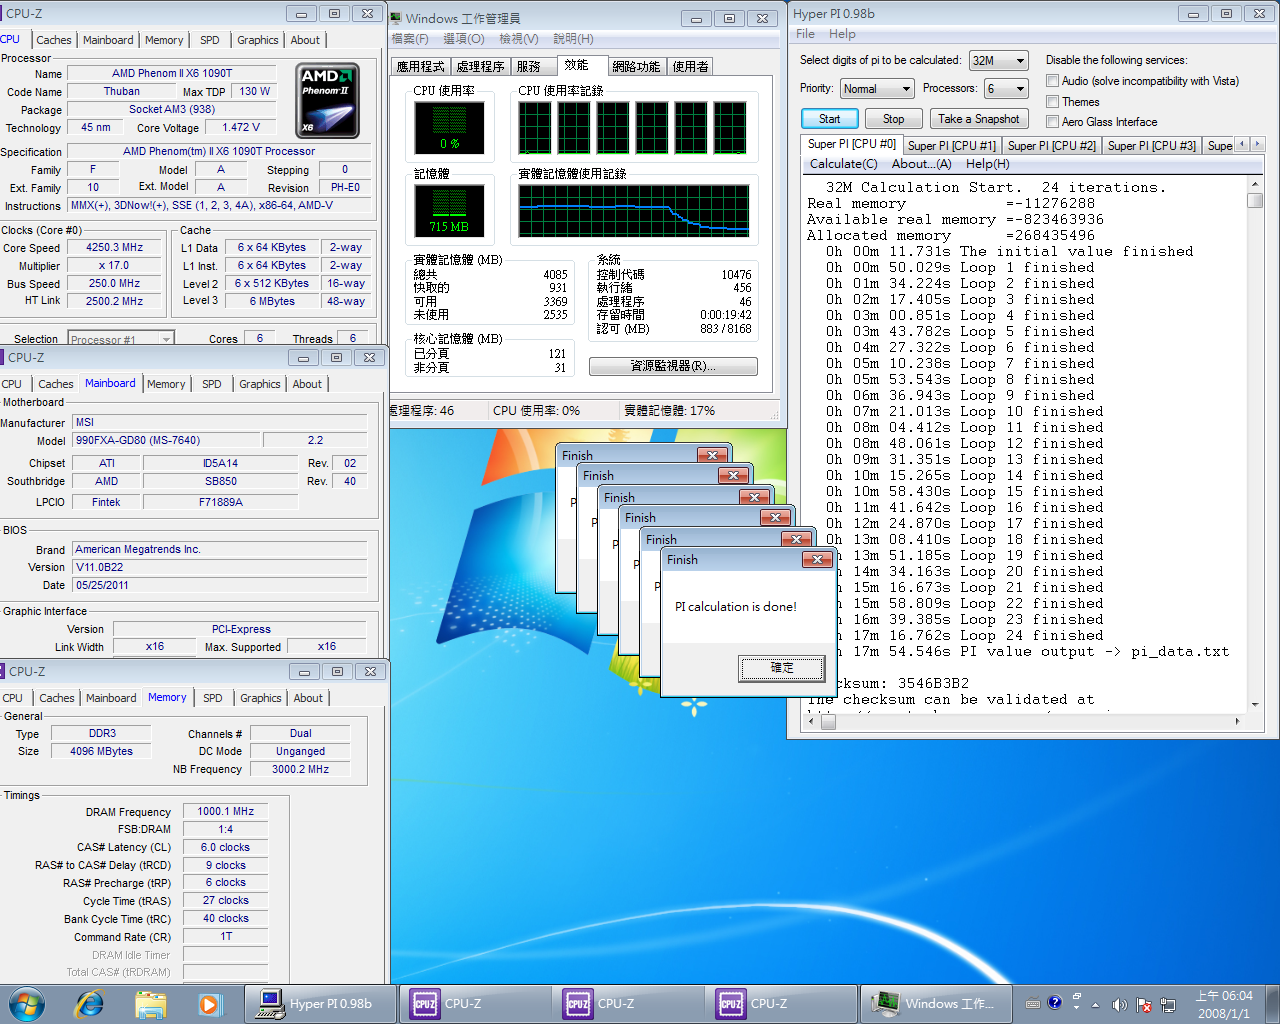Click the volume speaker tray icon
Screen dimensions: 1280x1024
point(1119,1004)
